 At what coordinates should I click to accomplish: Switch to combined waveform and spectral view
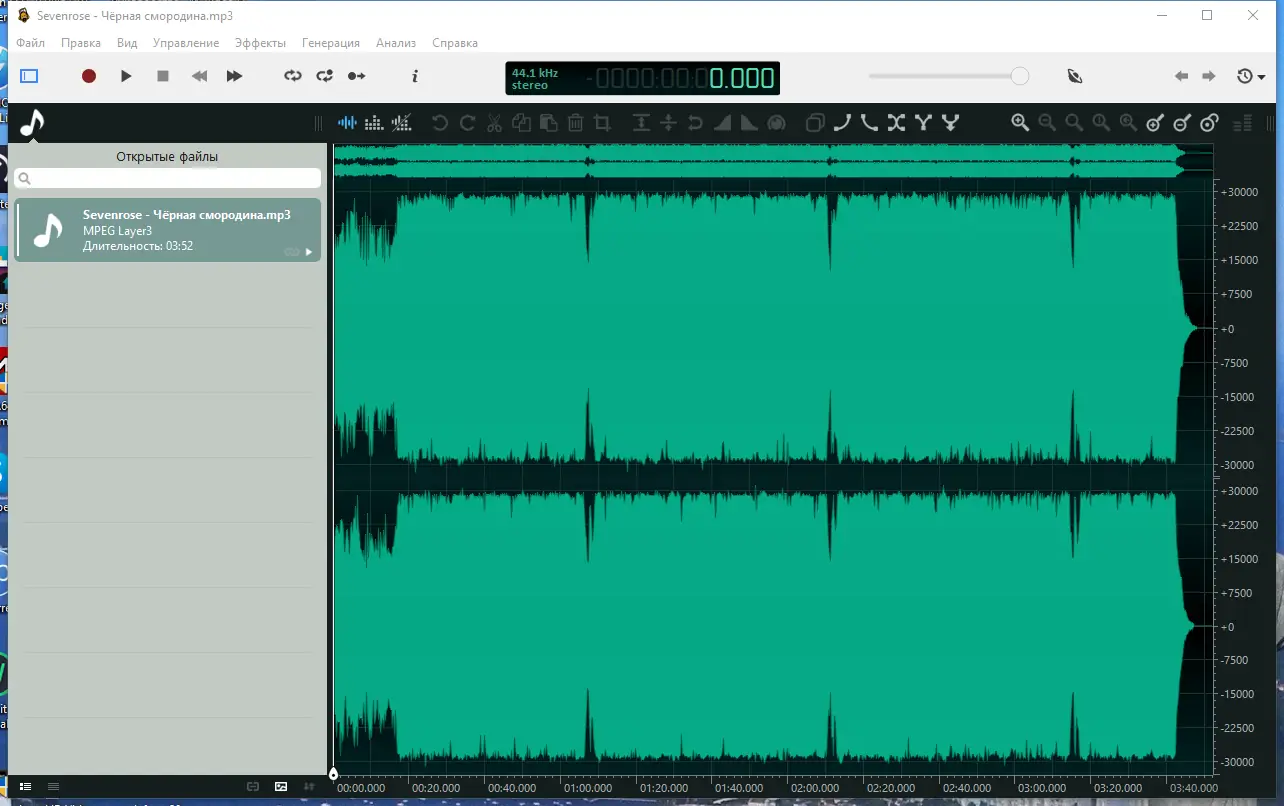click(401, 123)
